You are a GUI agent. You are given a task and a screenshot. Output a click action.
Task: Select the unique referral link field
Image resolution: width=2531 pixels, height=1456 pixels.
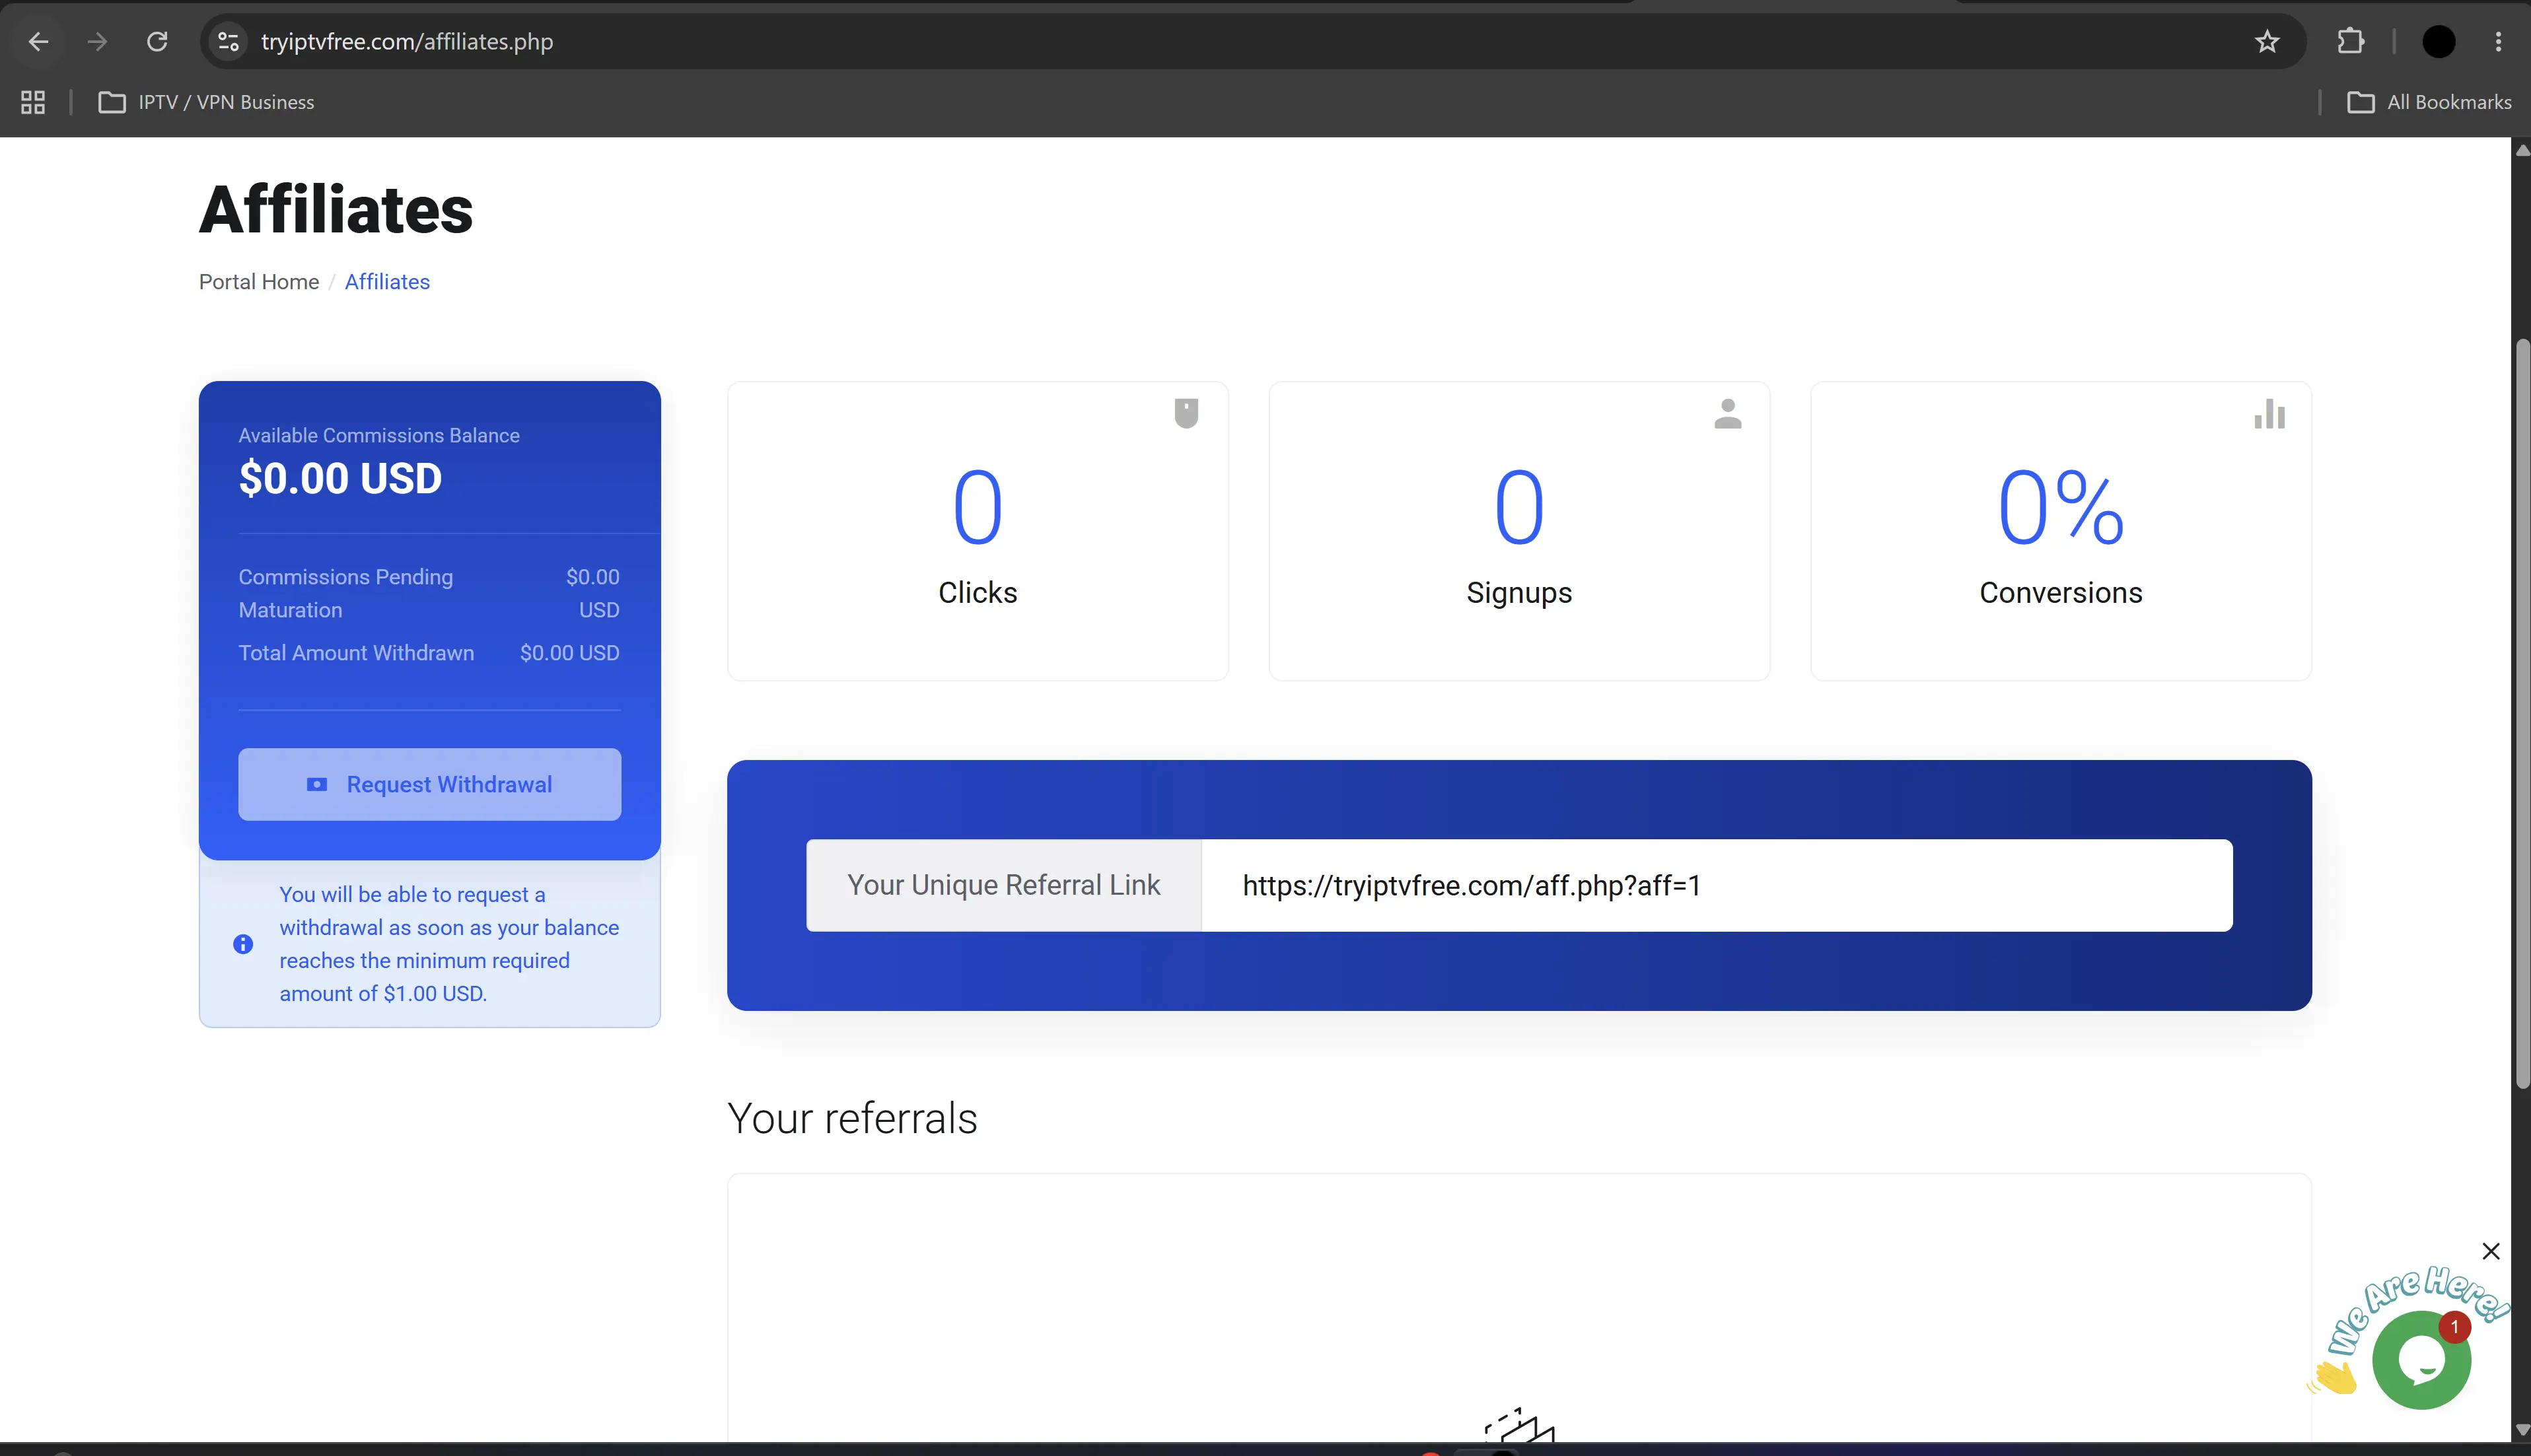(x=1717, y=885)
